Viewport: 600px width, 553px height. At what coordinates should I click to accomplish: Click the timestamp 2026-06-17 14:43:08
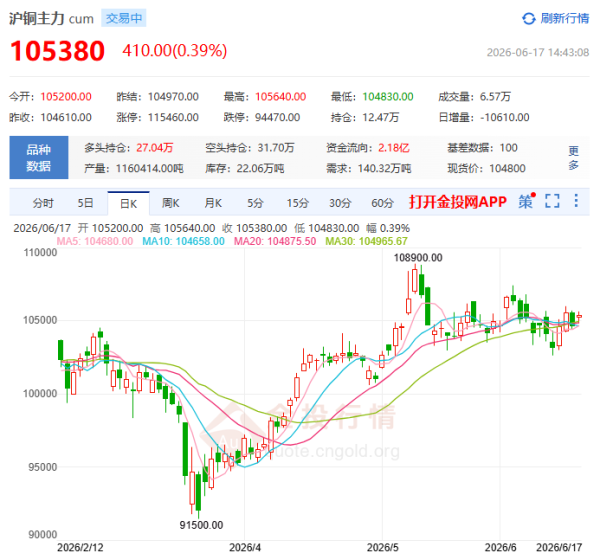tap(538, 52)
